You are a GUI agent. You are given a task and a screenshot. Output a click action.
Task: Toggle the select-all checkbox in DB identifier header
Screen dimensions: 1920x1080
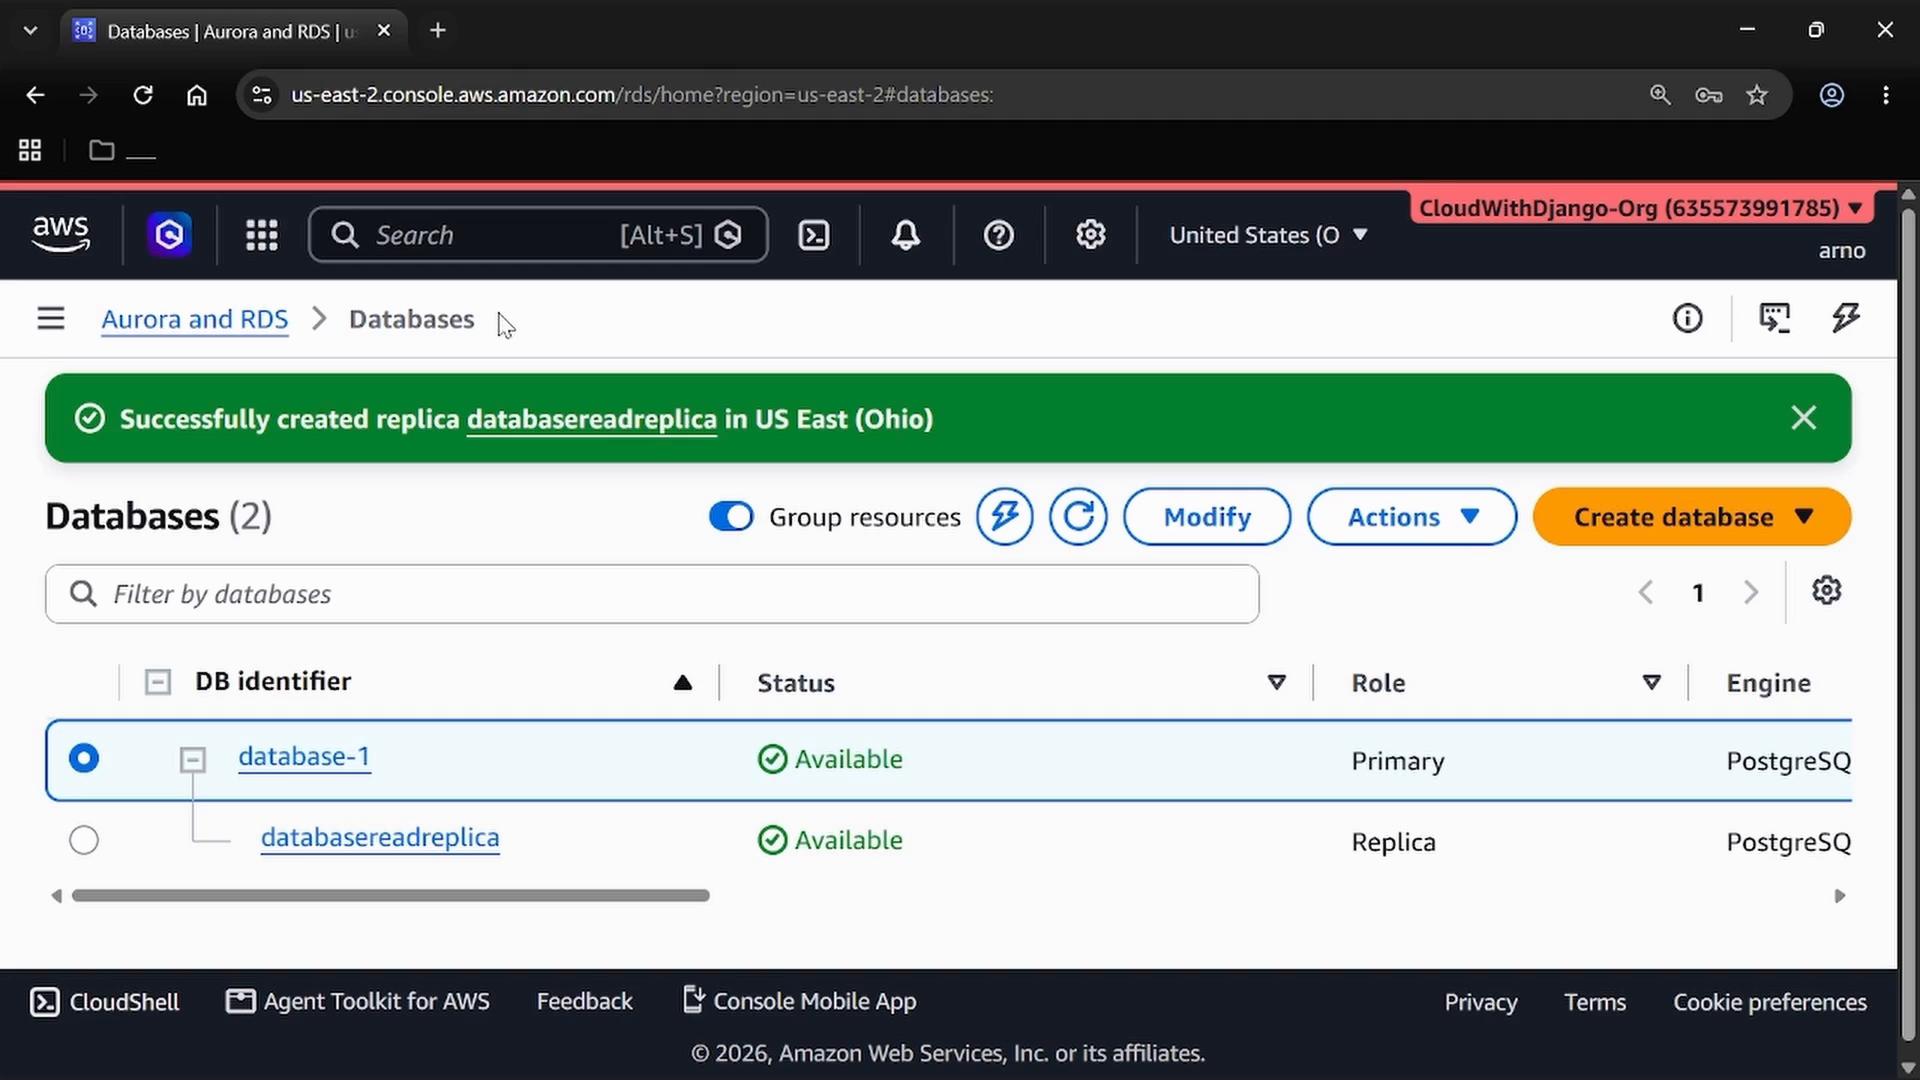click(158, 683)
